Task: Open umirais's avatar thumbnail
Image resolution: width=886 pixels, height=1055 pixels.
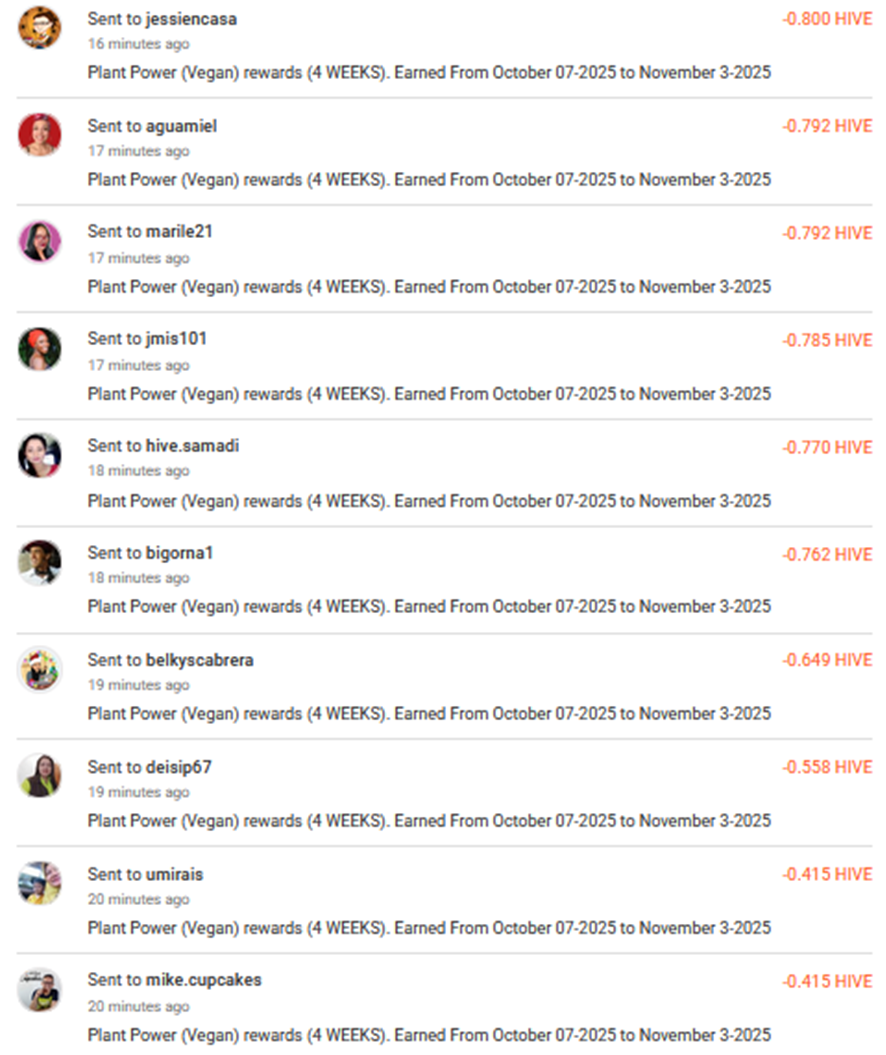Action: [40, 883]
